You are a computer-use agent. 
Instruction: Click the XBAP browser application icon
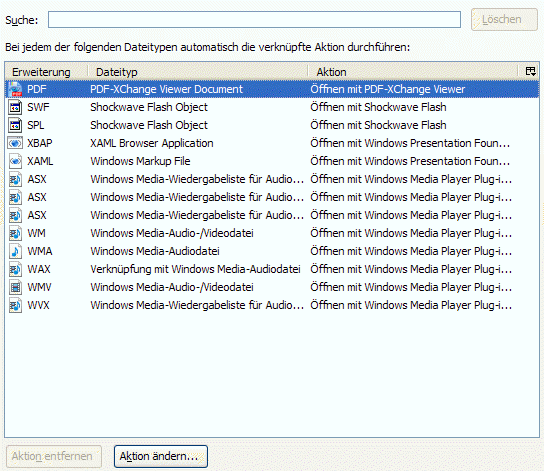pos(15,143)
